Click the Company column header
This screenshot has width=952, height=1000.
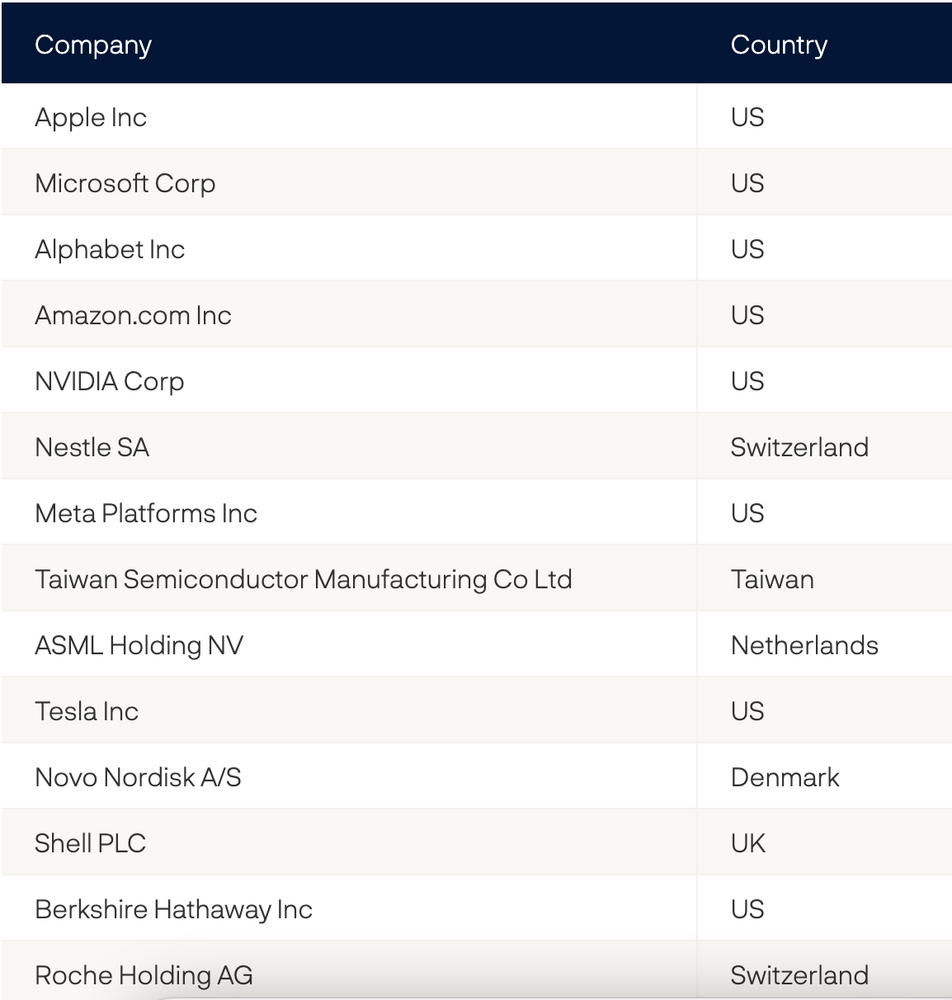coord(93,45)
